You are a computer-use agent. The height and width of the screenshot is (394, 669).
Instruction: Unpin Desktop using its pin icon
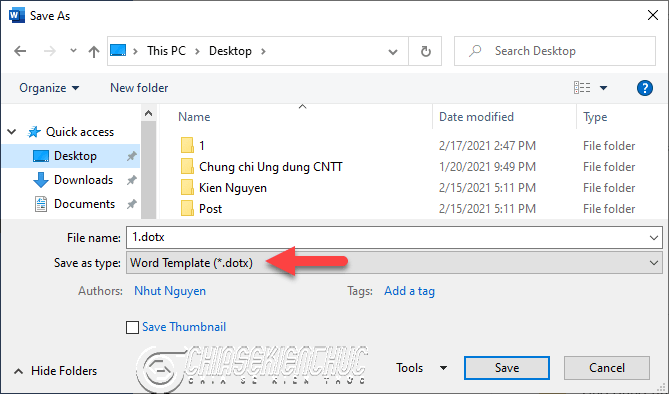[x=131, y=156]
